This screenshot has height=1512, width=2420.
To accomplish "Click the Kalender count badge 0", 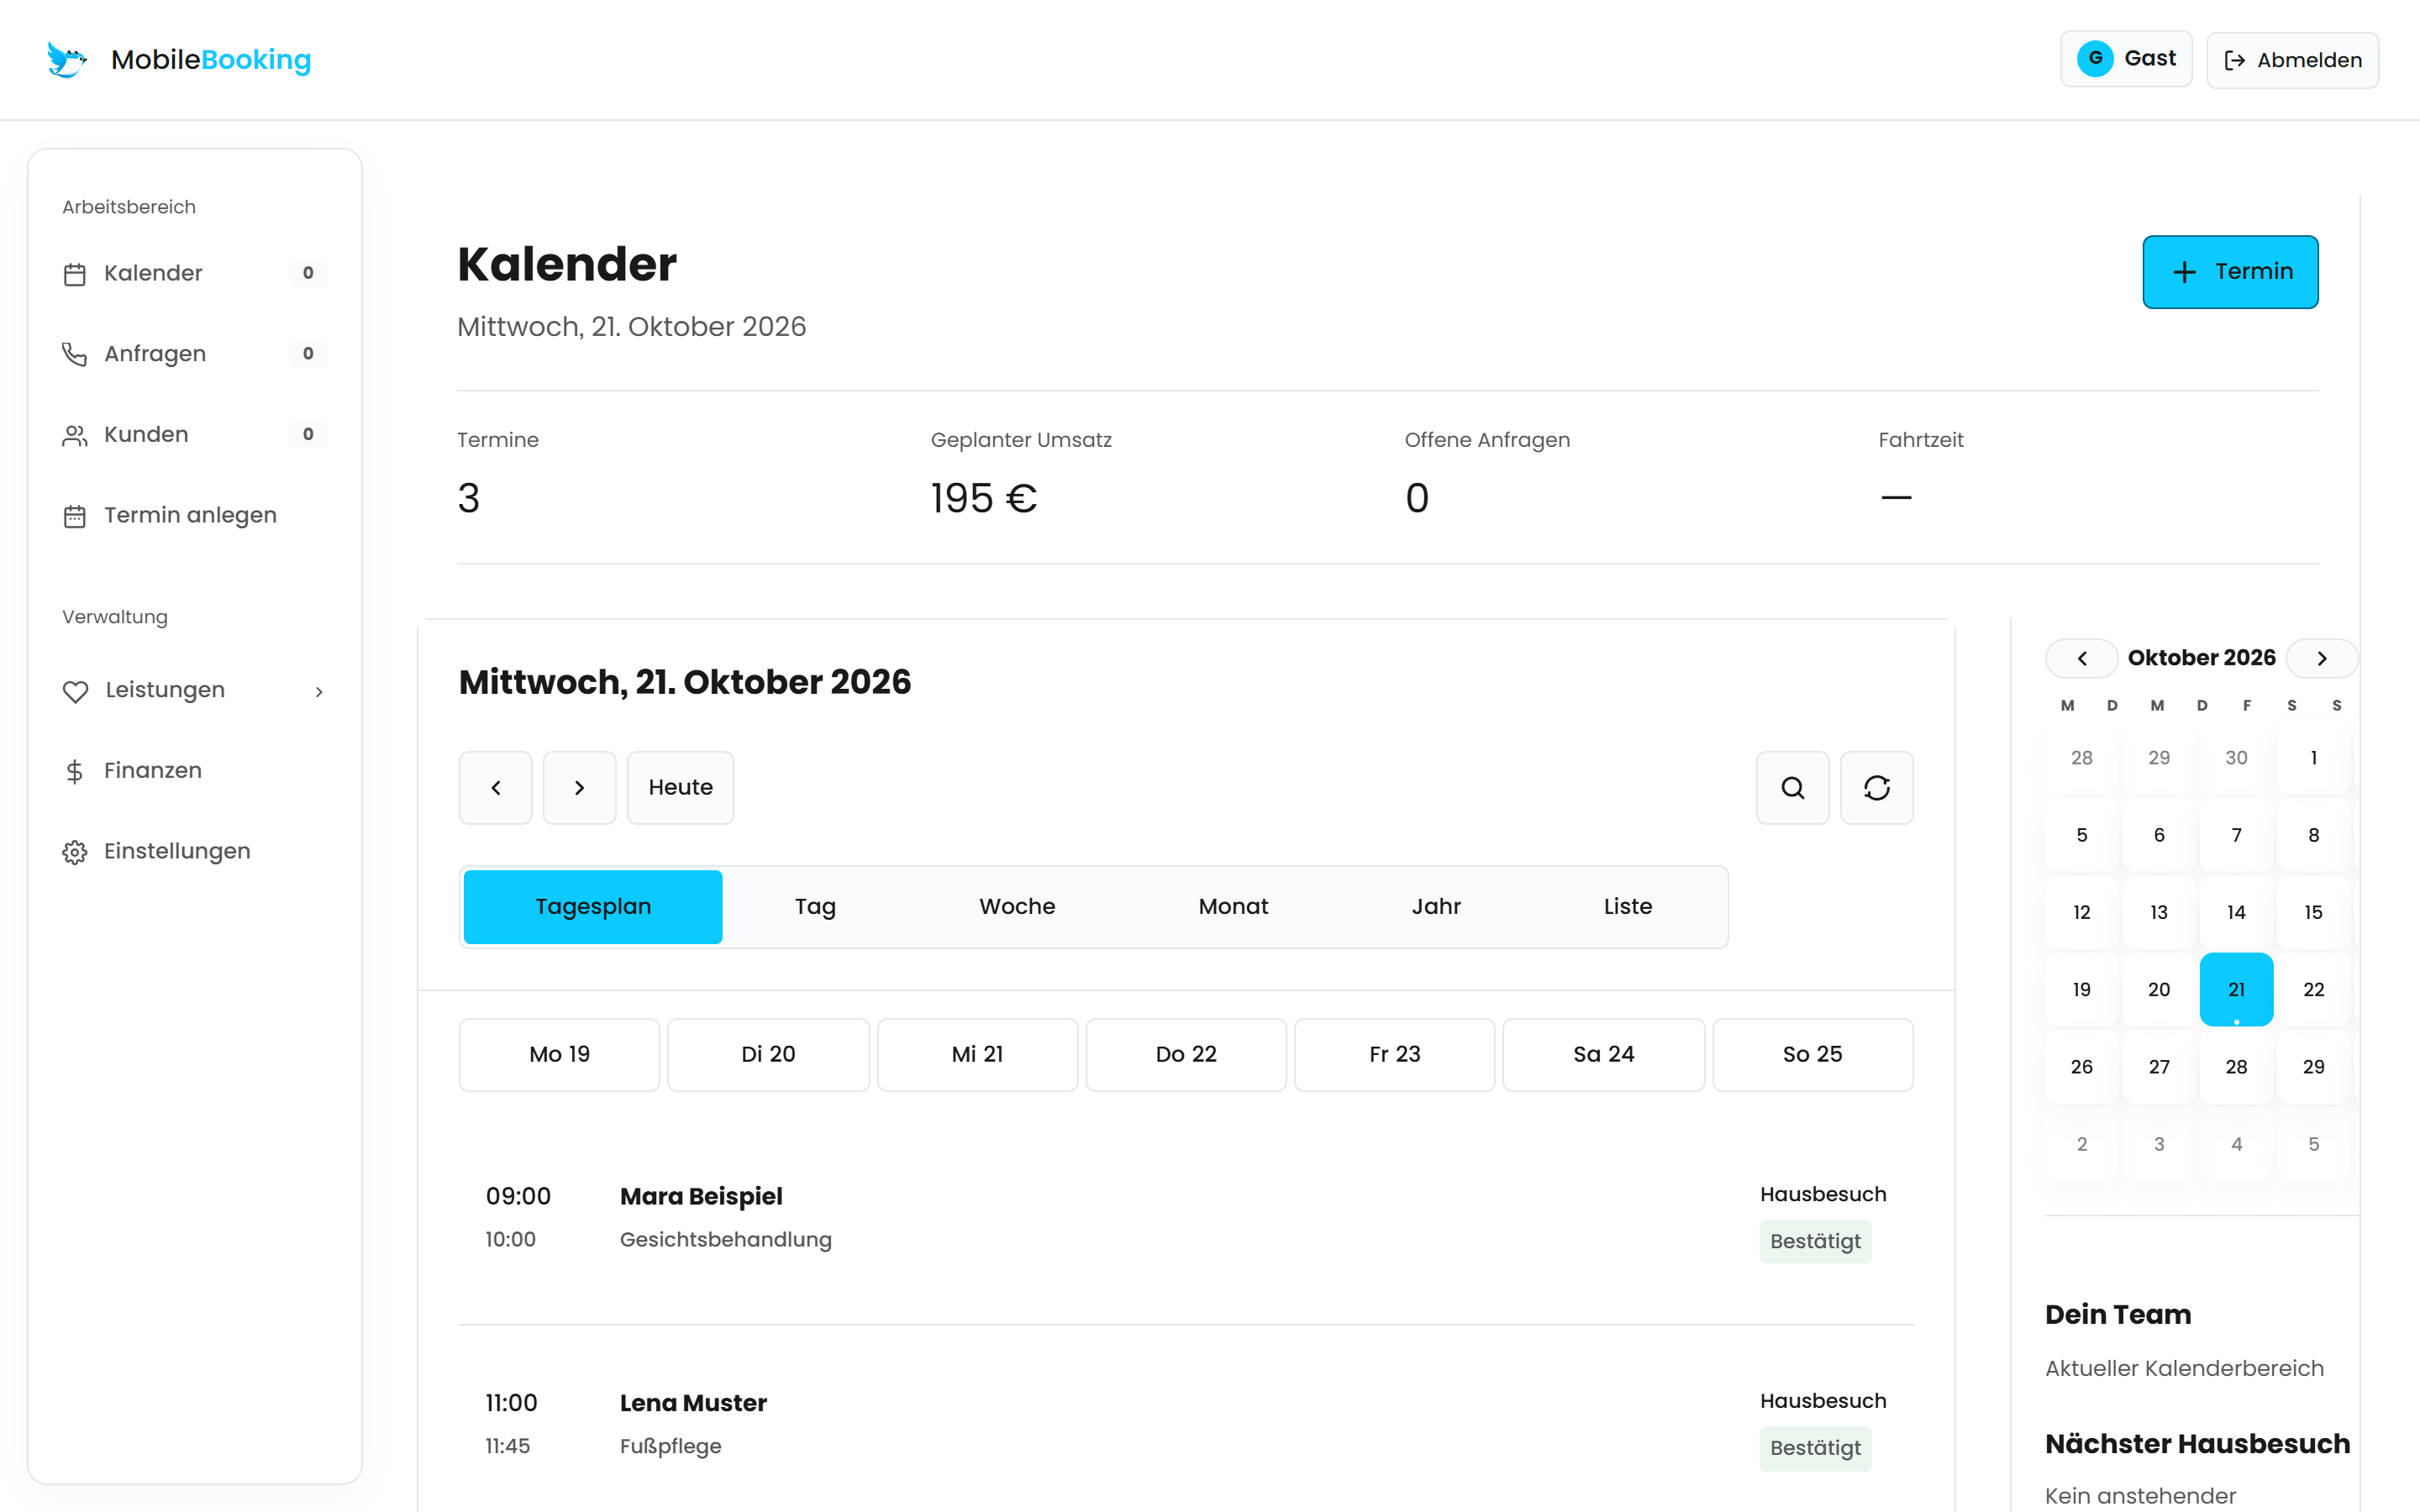I will pyautogui.click(x=308, y=273).
